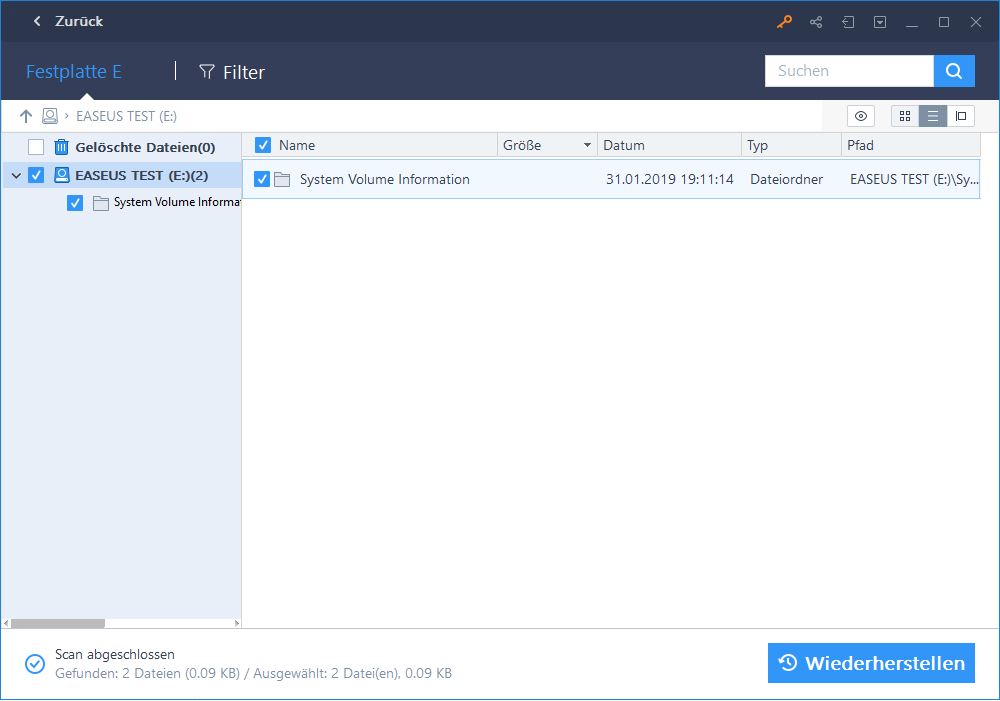Click the scan complete checkmark icon

point(35,664)
